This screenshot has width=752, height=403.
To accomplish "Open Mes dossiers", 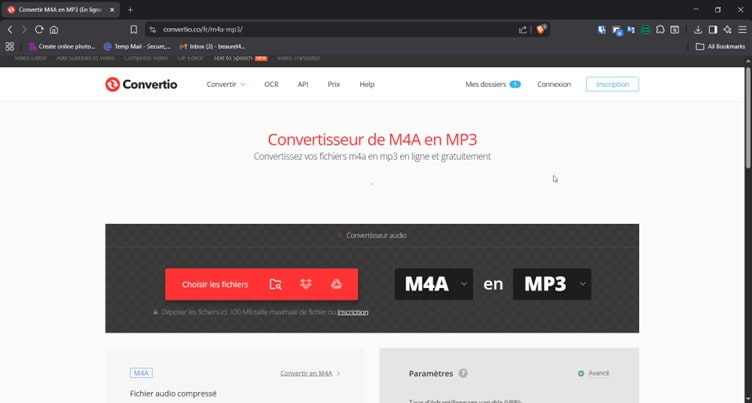I will pos(493,84).
